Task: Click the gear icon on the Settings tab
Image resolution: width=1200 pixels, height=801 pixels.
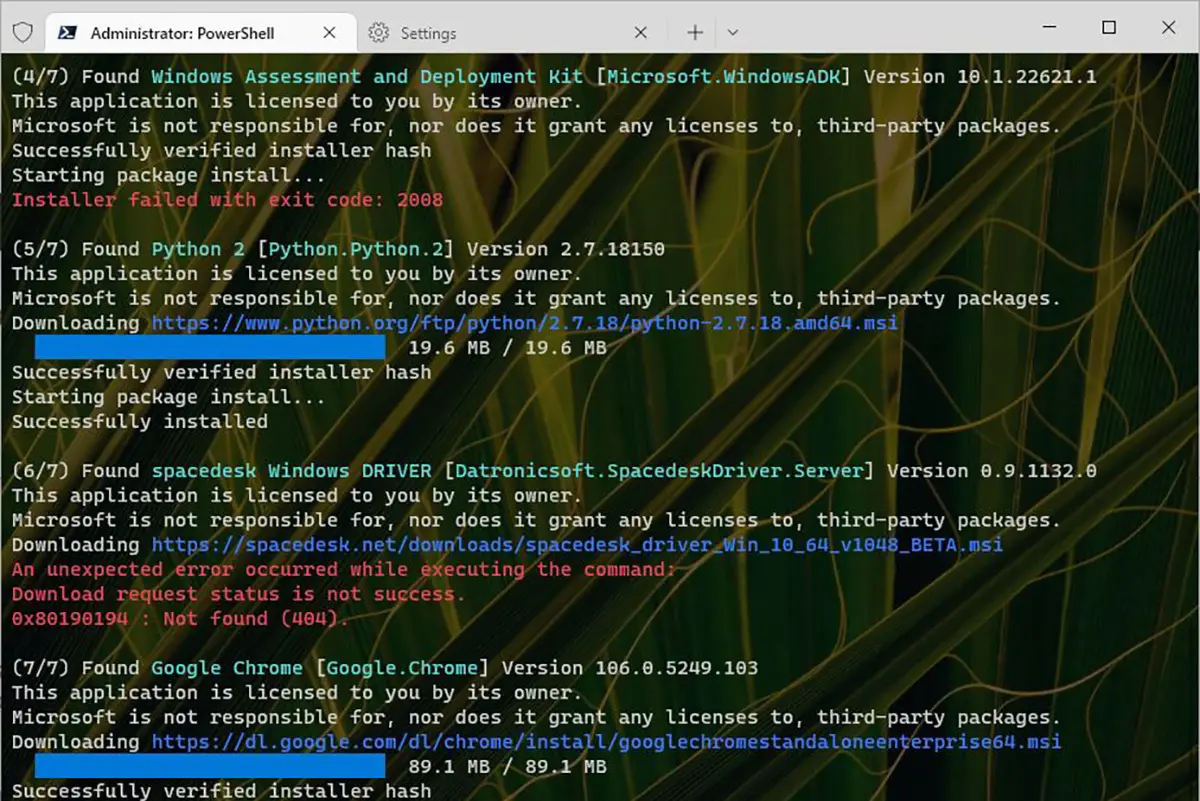Action: [378, 33]
